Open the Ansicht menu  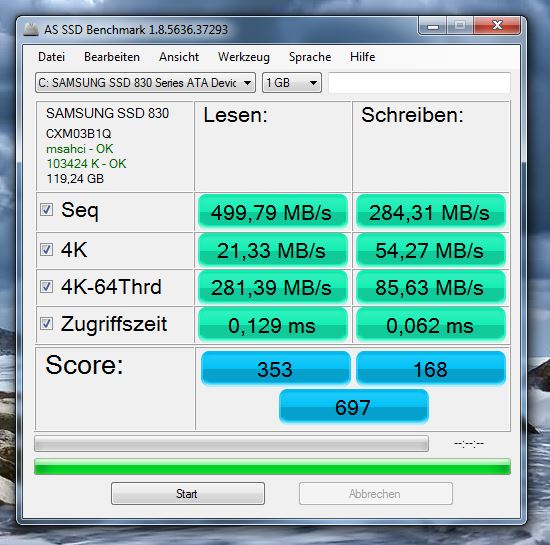click(x=179, y=57)
